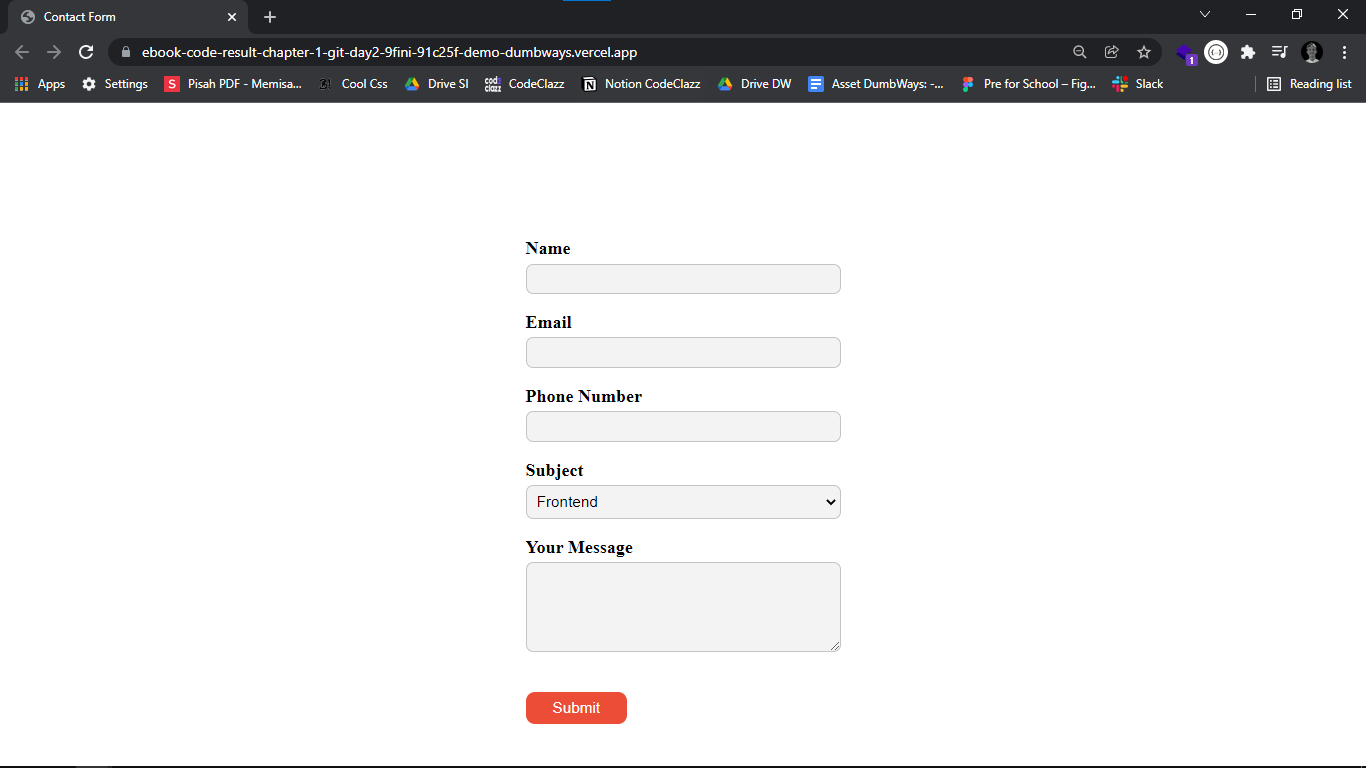The height and width of the screenshot is (768, 1366).
Task: Click the Your Message text area
Action: [x=683, y=607]
